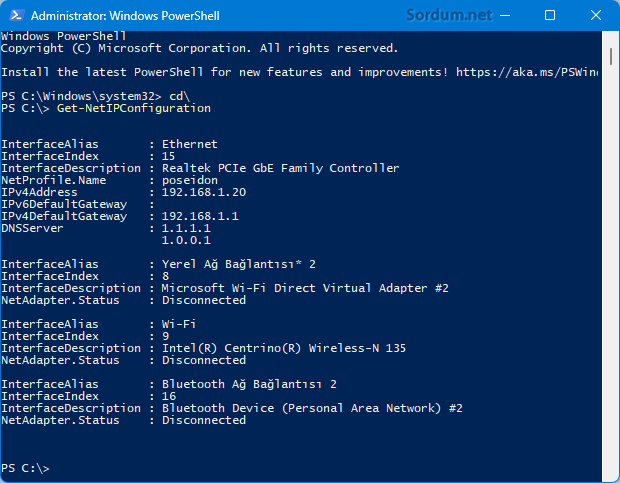Click the InterfaceAlias value 'Ethernet'
This screenshot has height=483, width=620.
(189, 144)
